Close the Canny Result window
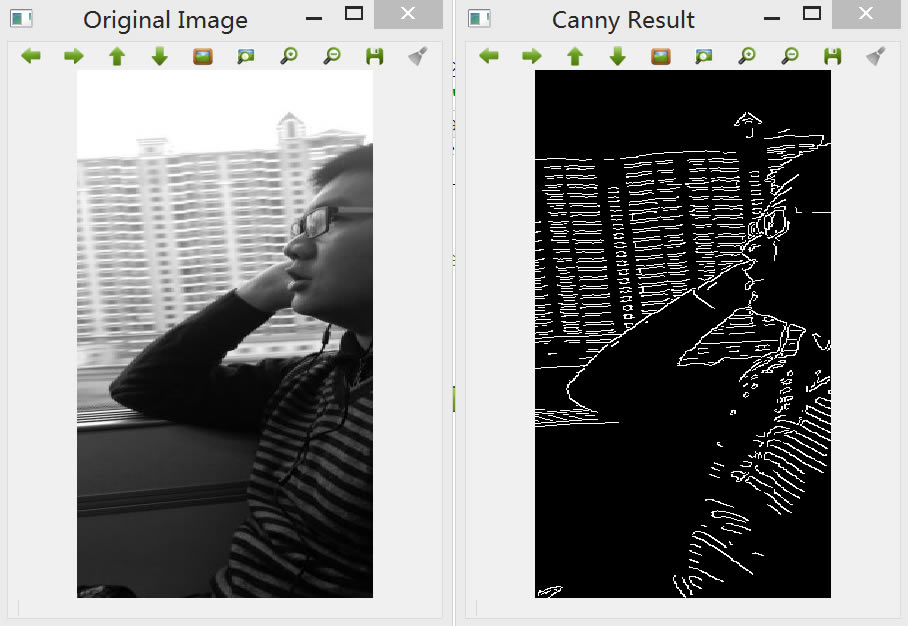908x626 pixels. (866, 14)
